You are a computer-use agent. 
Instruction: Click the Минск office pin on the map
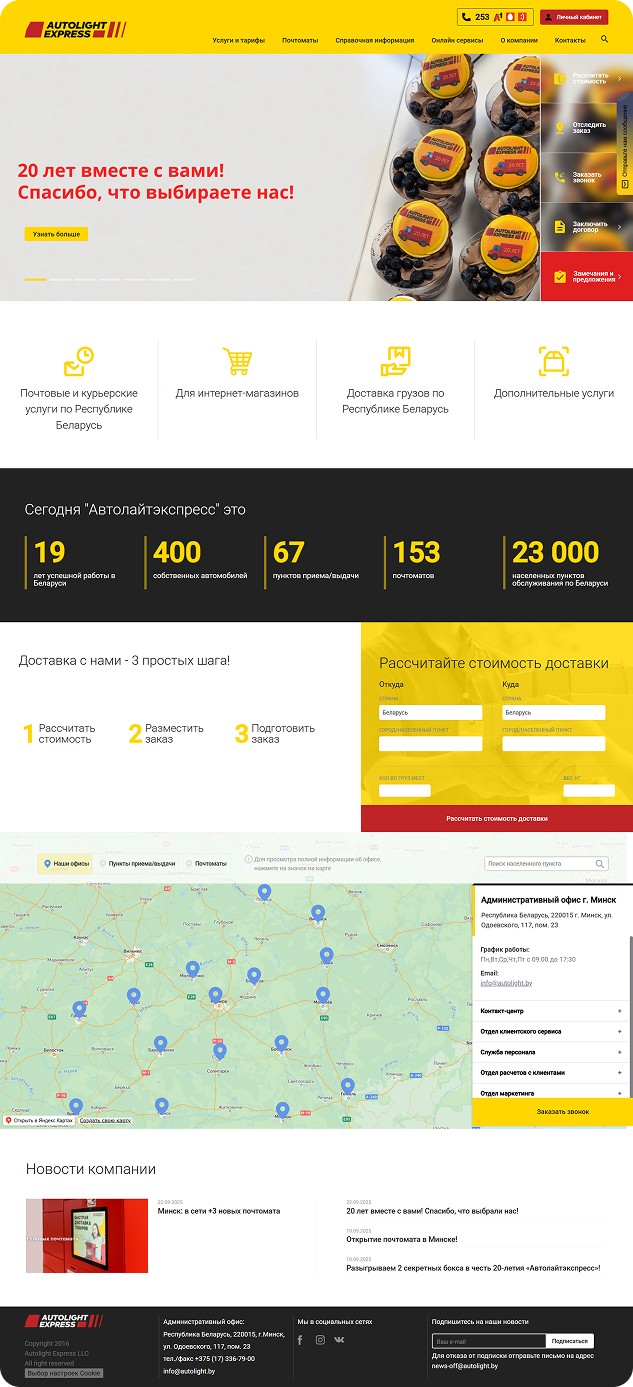pyautogui.click(x=215, y=994)
